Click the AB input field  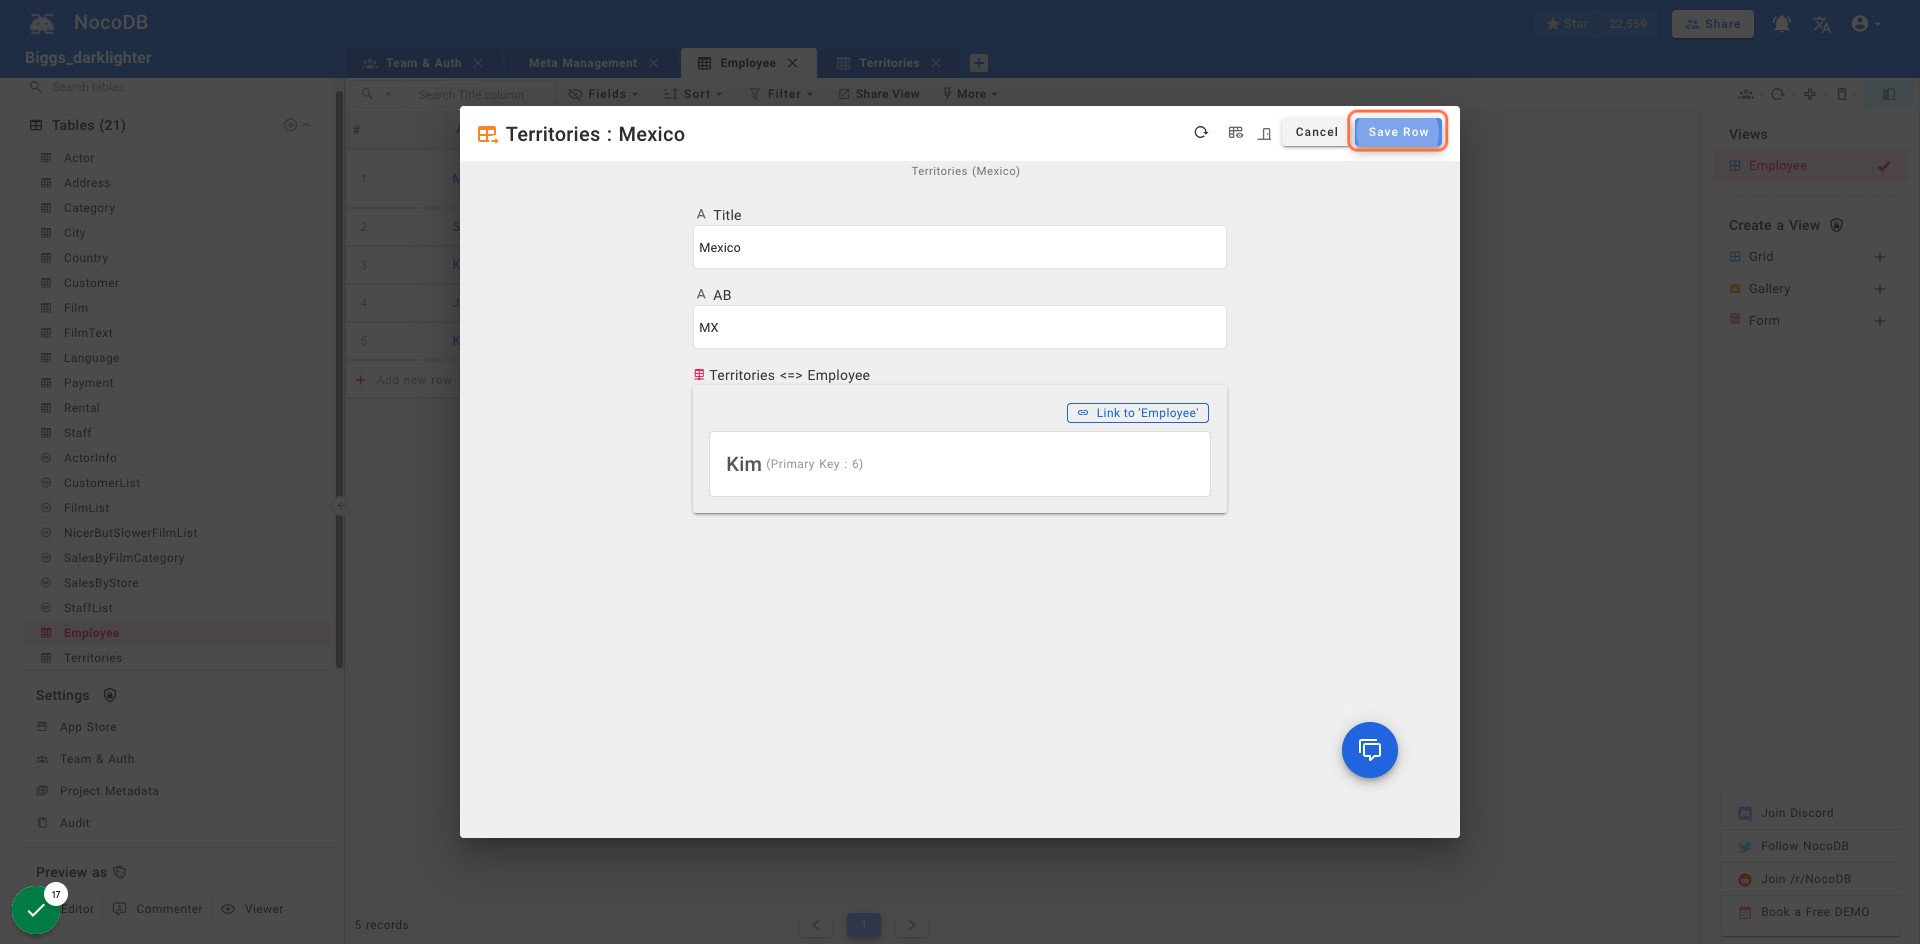960,327
